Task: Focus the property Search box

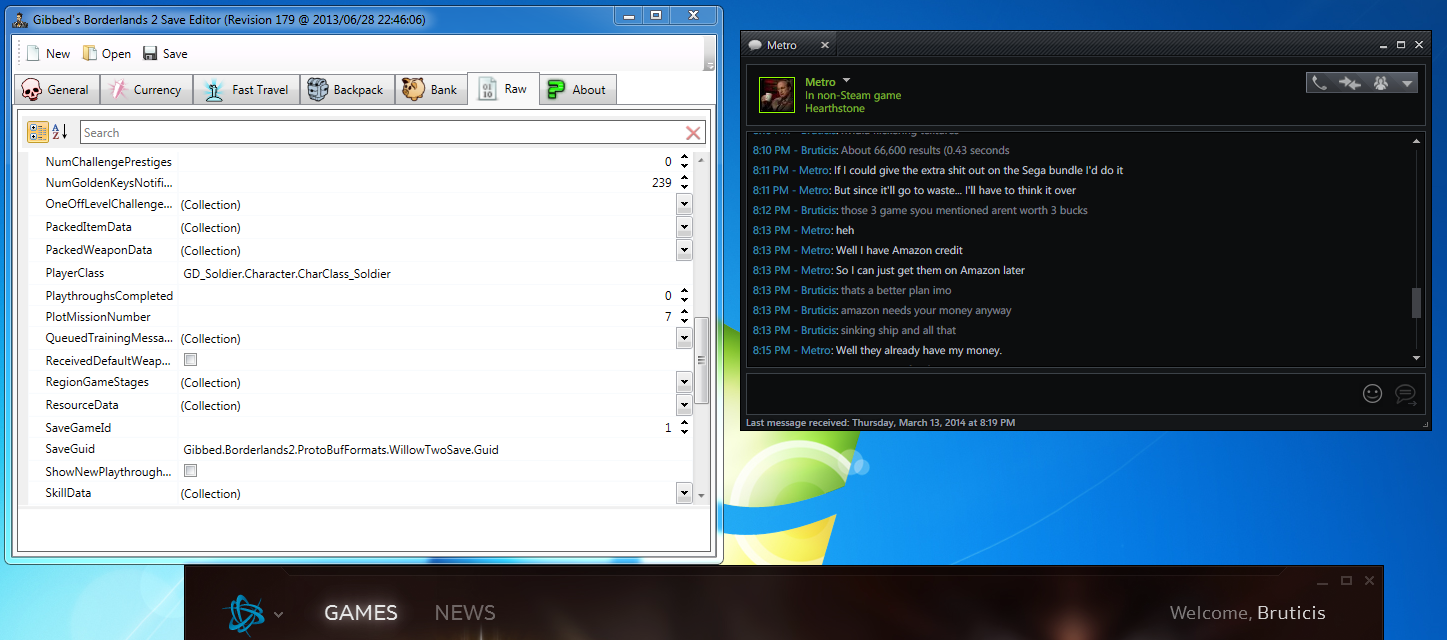Action: coord(381,132)
